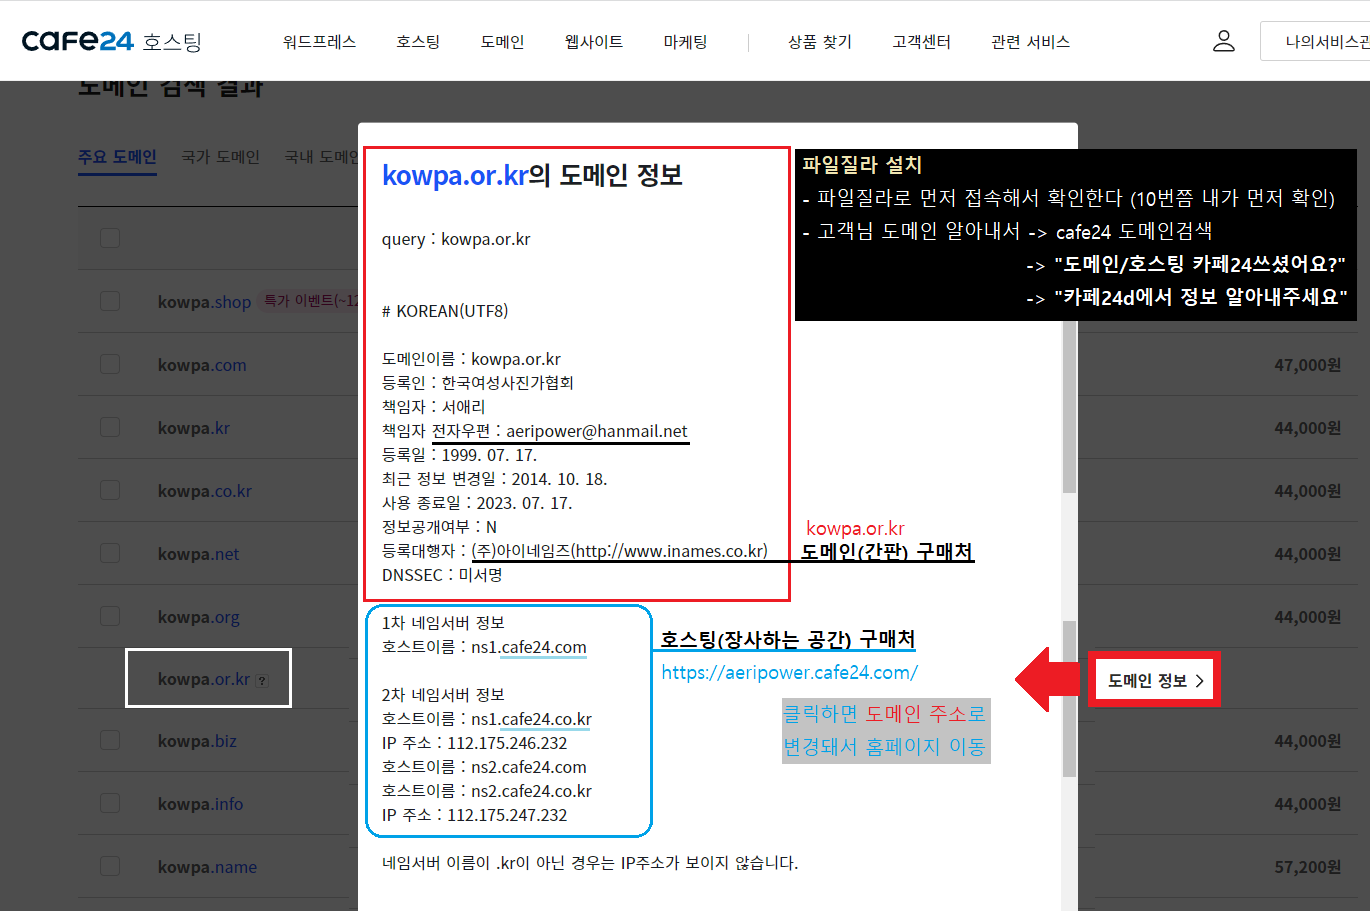Click the cafe24 hosting logo

112,41
